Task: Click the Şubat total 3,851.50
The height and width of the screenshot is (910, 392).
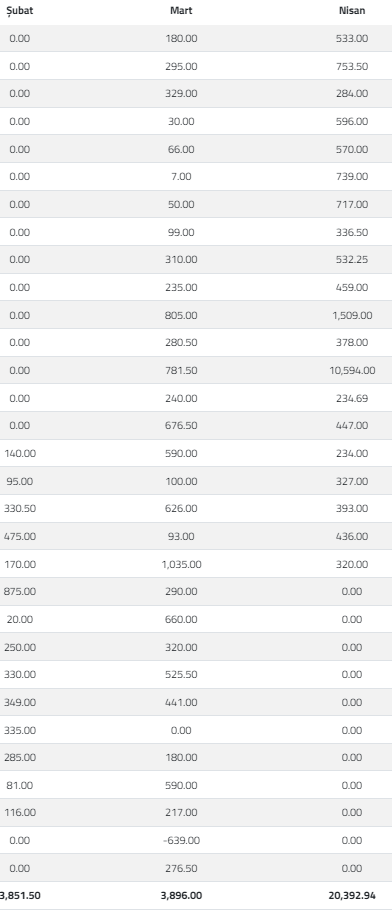Action: point(20,895)
